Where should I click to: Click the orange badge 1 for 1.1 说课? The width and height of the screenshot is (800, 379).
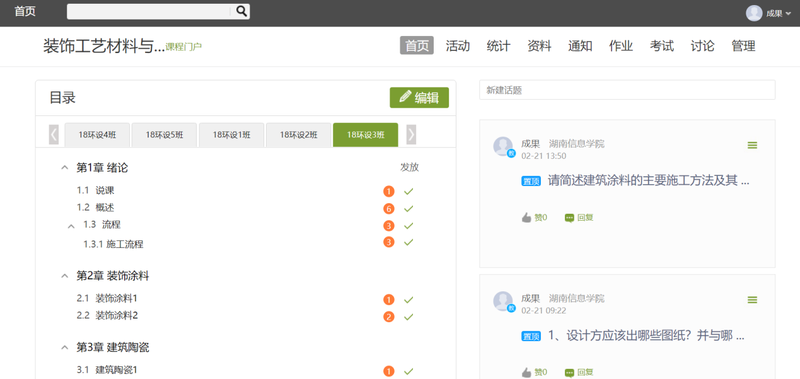pos(389,192)
